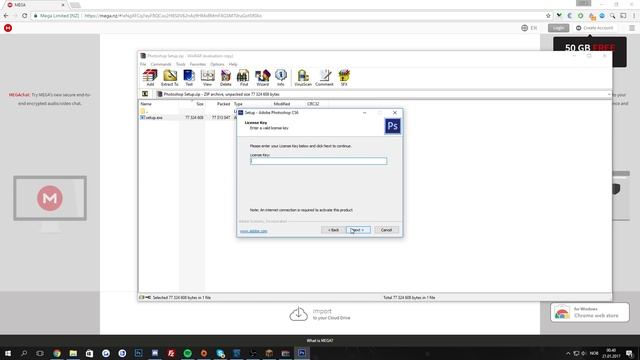The height and width of the screenshot is (360, 640).
Task: Change MEGA language via EN globe
Action: click(x=529, y=28)
